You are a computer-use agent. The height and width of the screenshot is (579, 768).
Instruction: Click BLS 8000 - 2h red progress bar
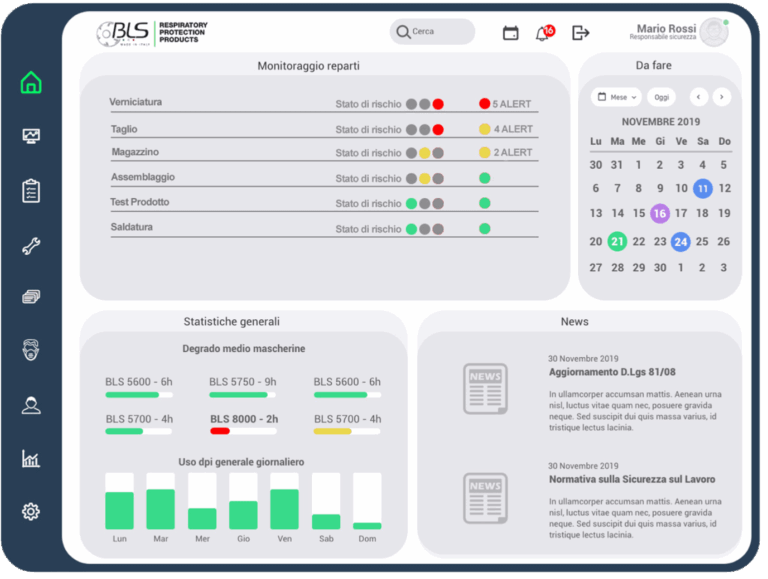coord(243,431)
